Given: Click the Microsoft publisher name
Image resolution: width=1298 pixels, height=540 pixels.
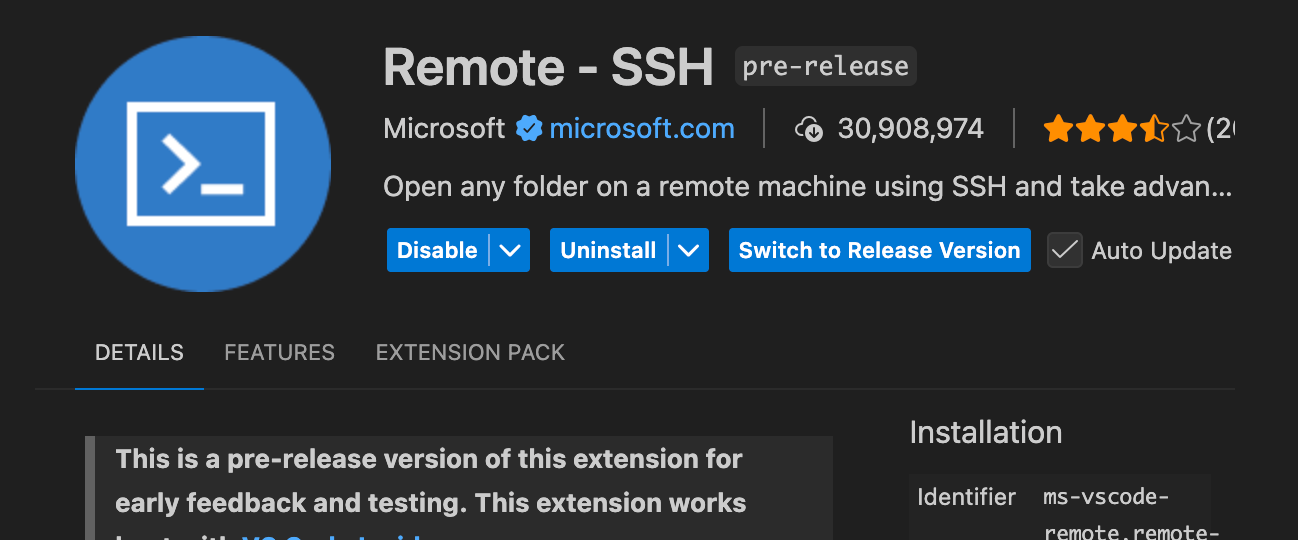Looking at the screenshot, I should click(x=444, y=128).
